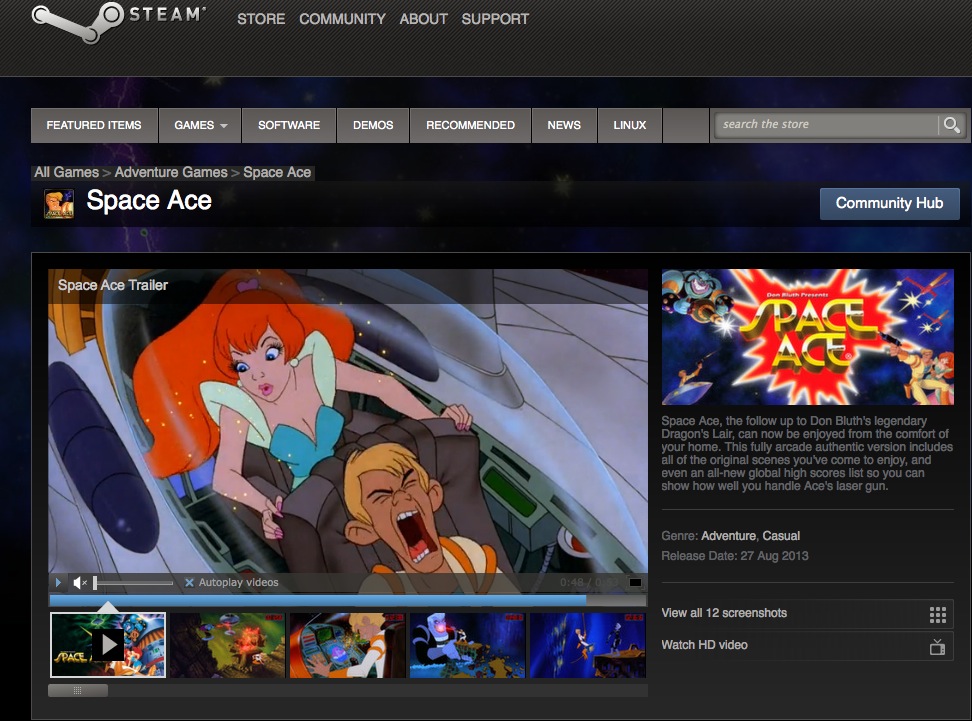Watch the HD video
This screenshot has width=972, height=721.
[807, 645]
